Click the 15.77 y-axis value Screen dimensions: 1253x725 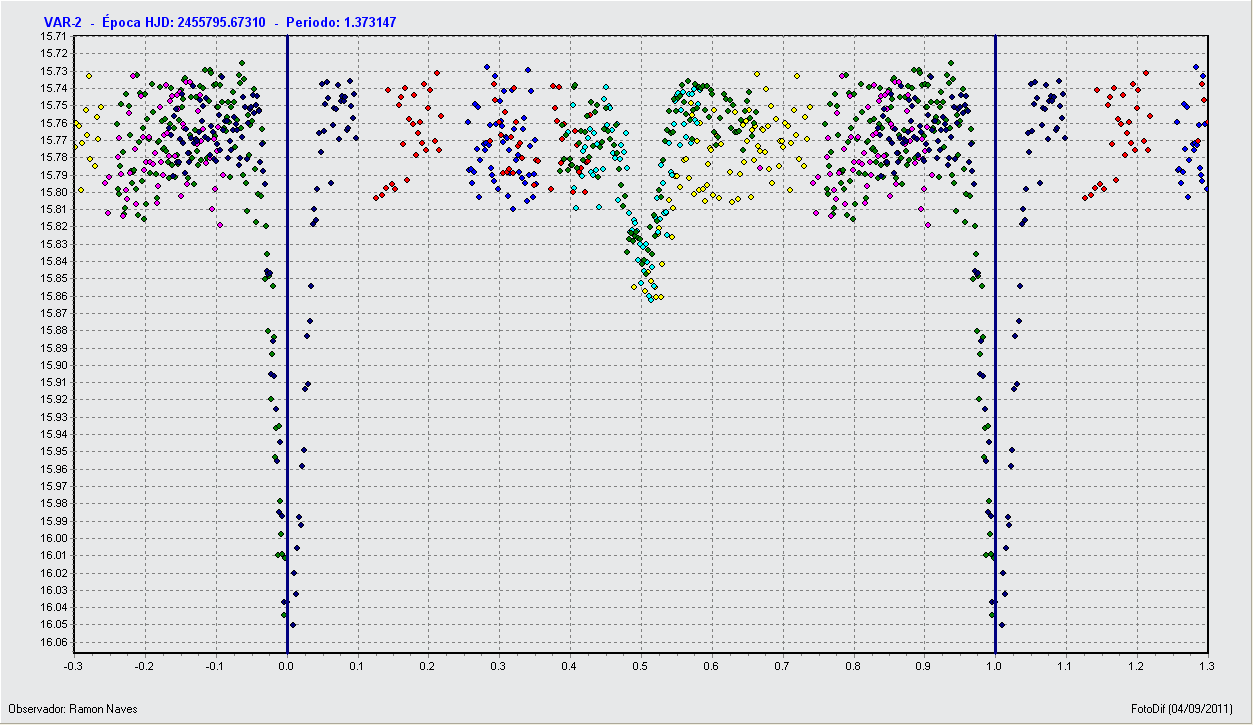[x=54, y=140]
